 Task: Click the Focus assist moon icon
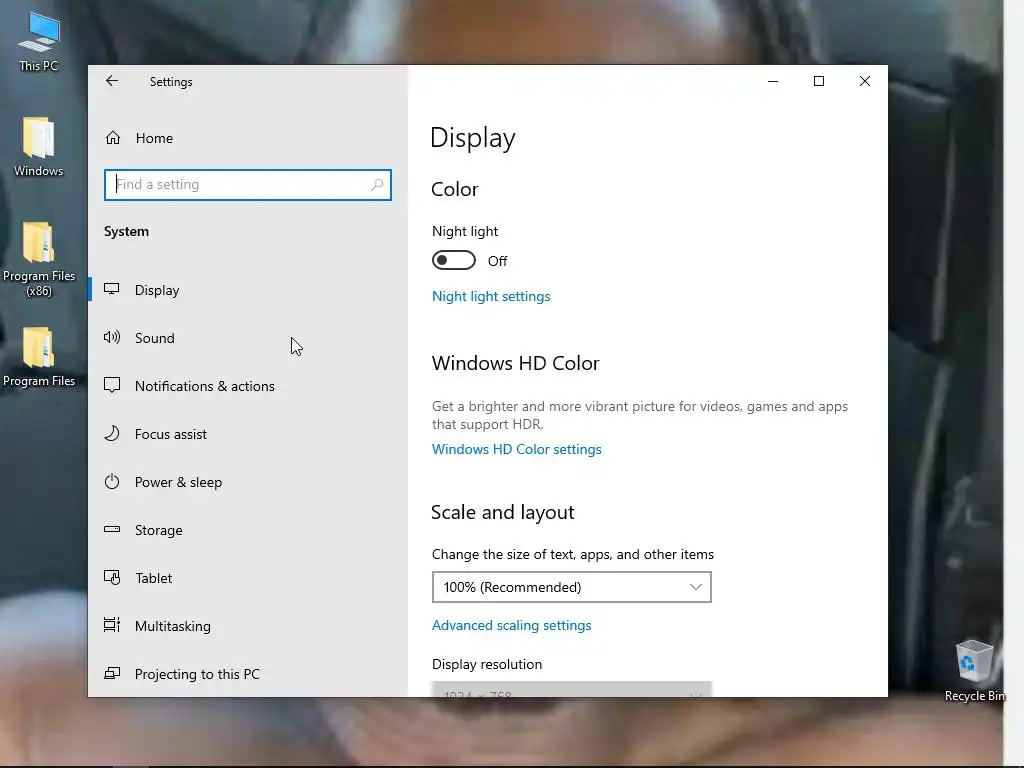112,434
